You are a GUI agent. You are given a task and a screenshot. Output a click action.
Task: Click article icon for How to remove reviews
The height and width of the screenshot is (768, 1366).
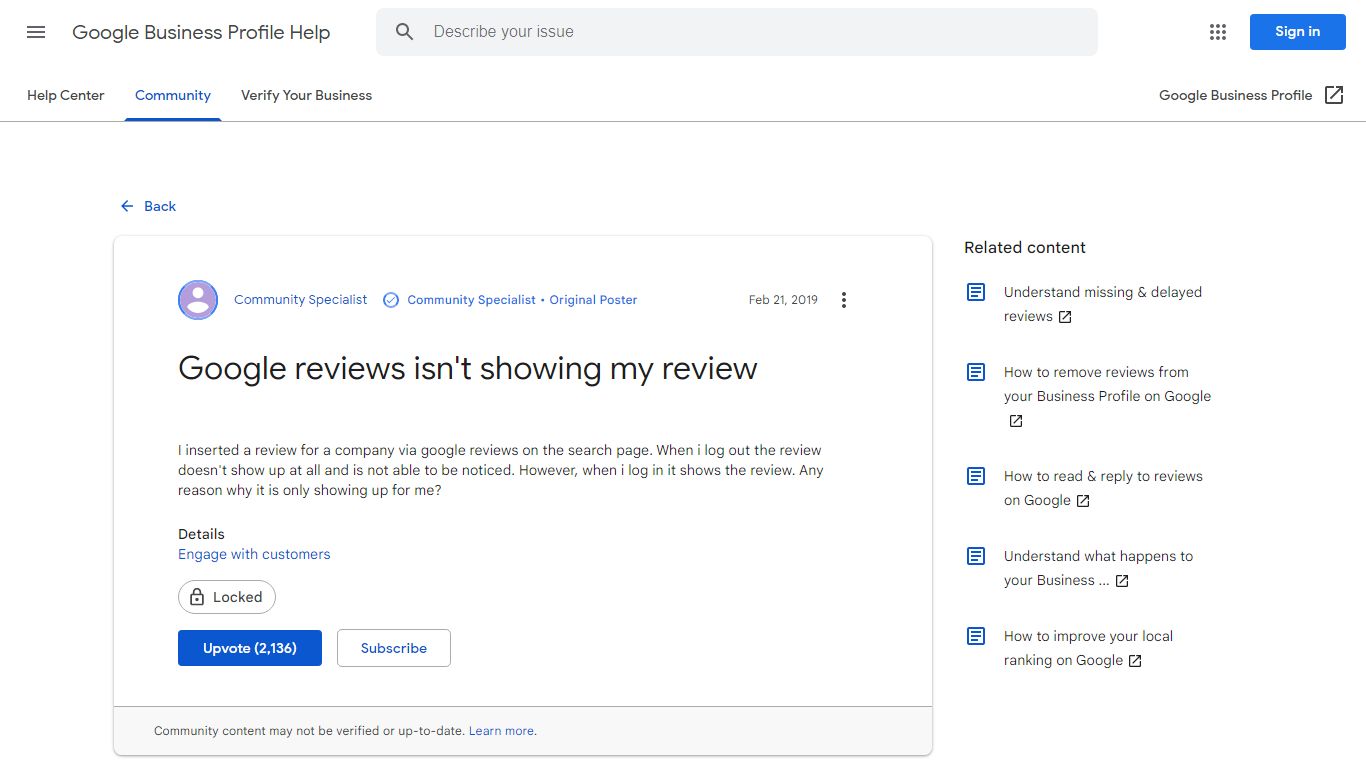[976, 372]
